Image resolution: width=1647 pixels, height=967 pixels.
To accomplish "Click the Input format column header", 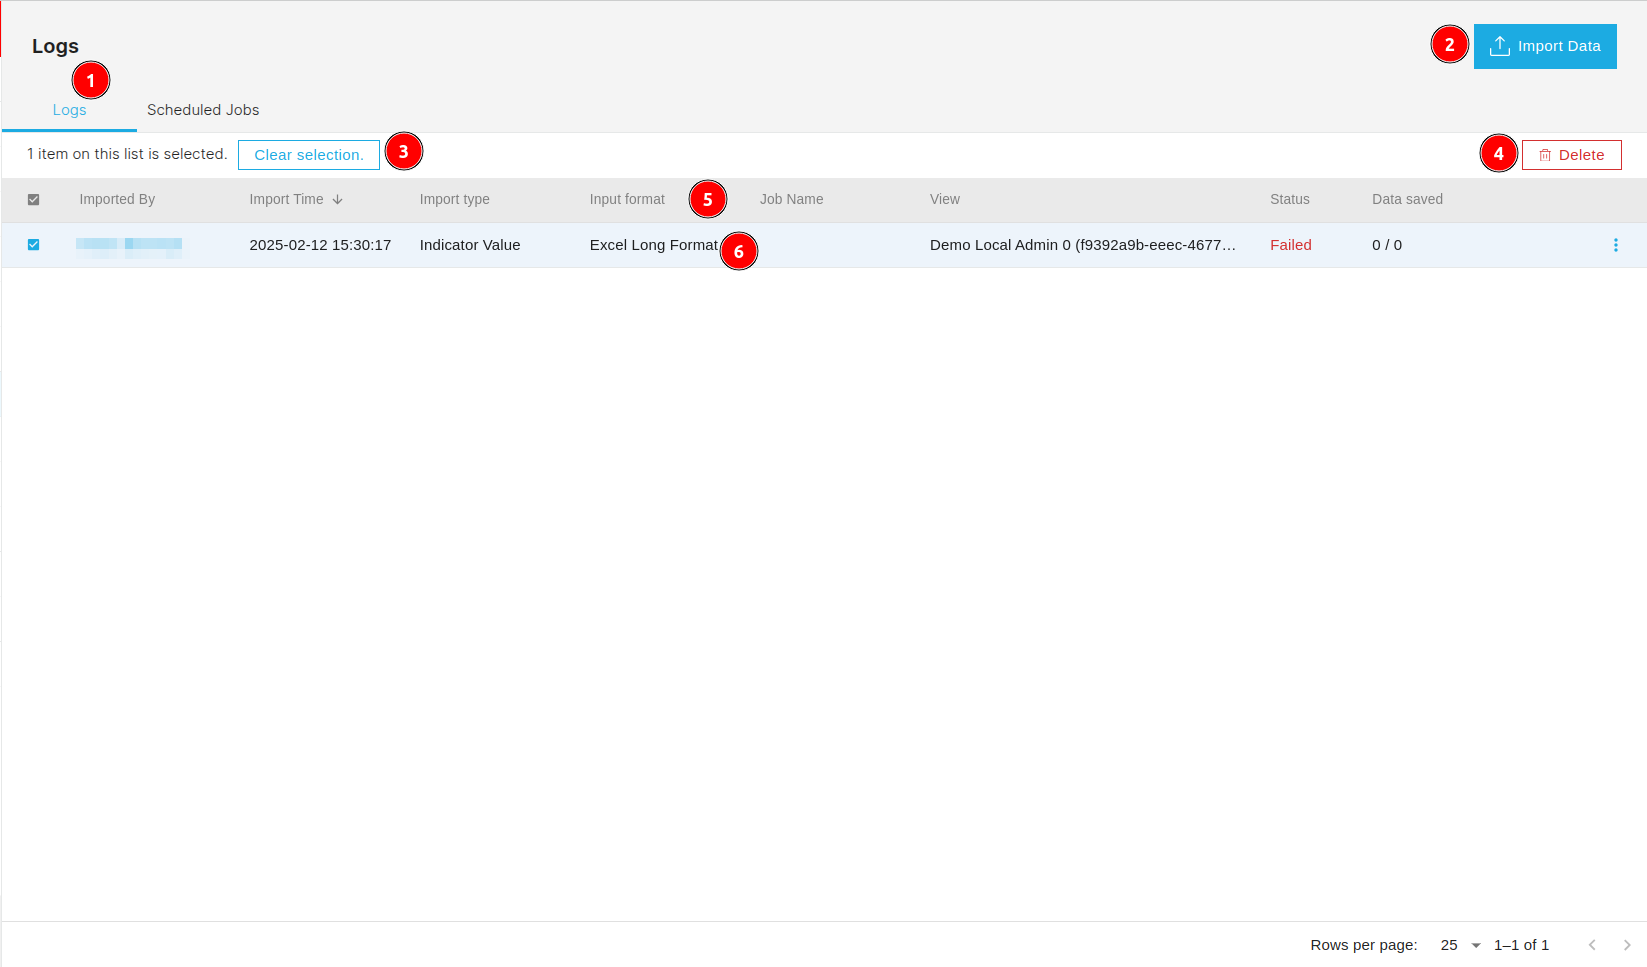I will pyautogui.click(x=627, y=200).
